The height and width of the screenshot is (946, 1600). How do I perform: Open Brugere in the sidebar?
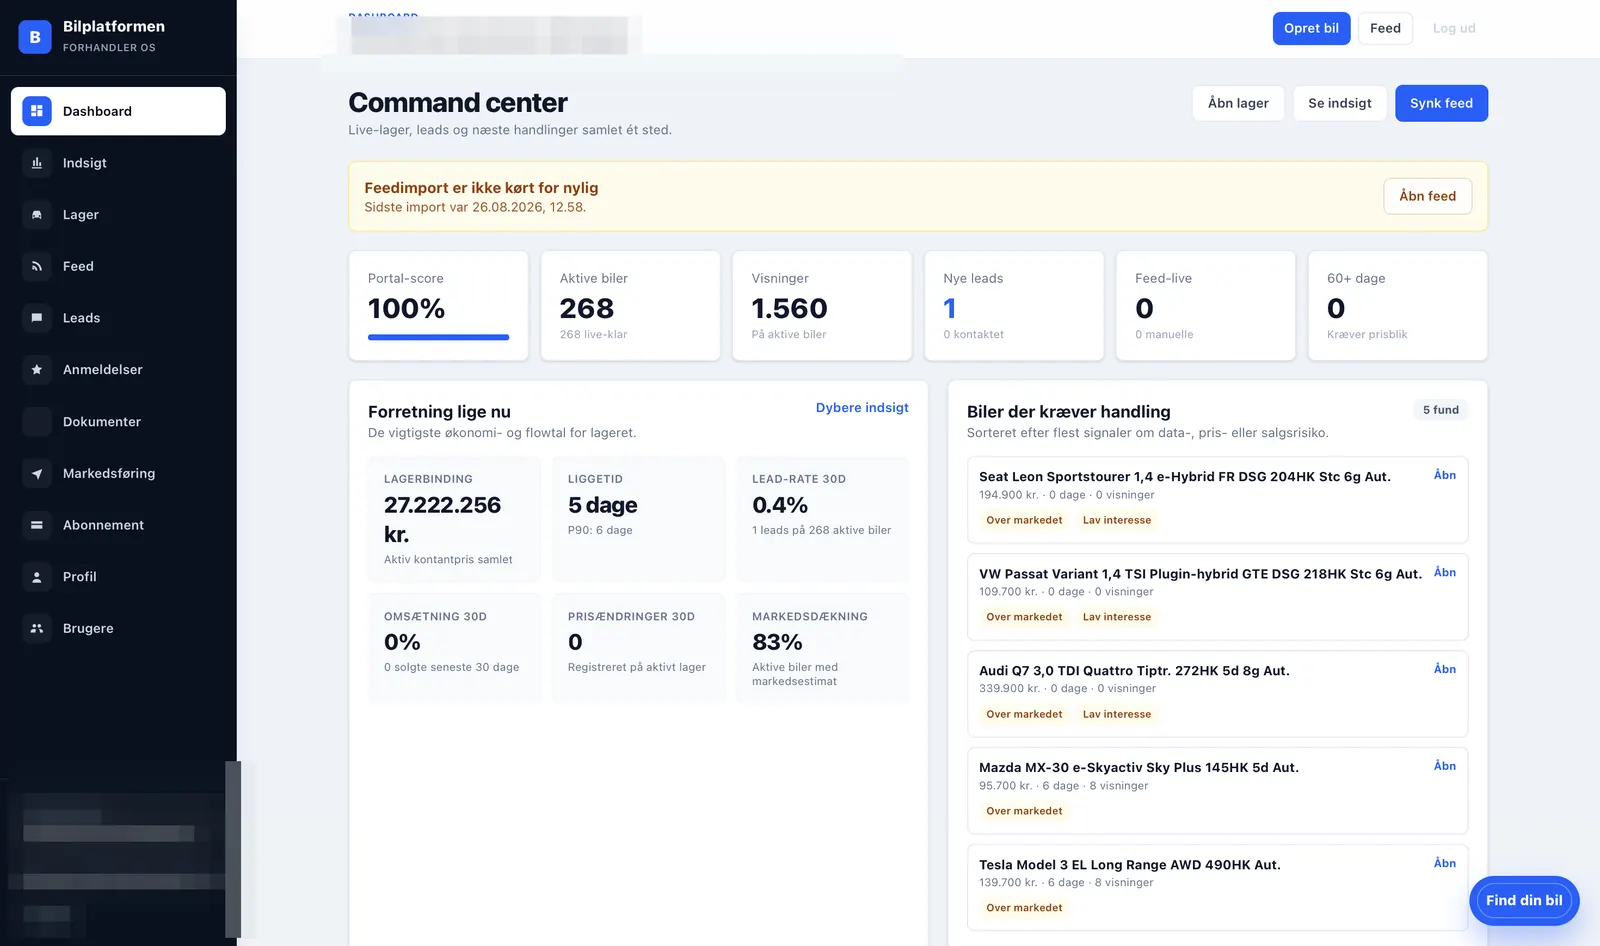click(118, 628)
